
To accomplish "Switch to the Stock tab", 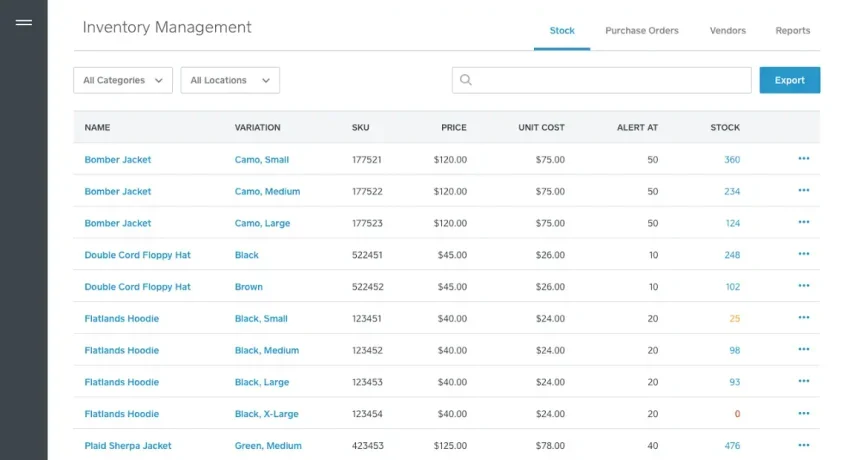I will point(562,31).
